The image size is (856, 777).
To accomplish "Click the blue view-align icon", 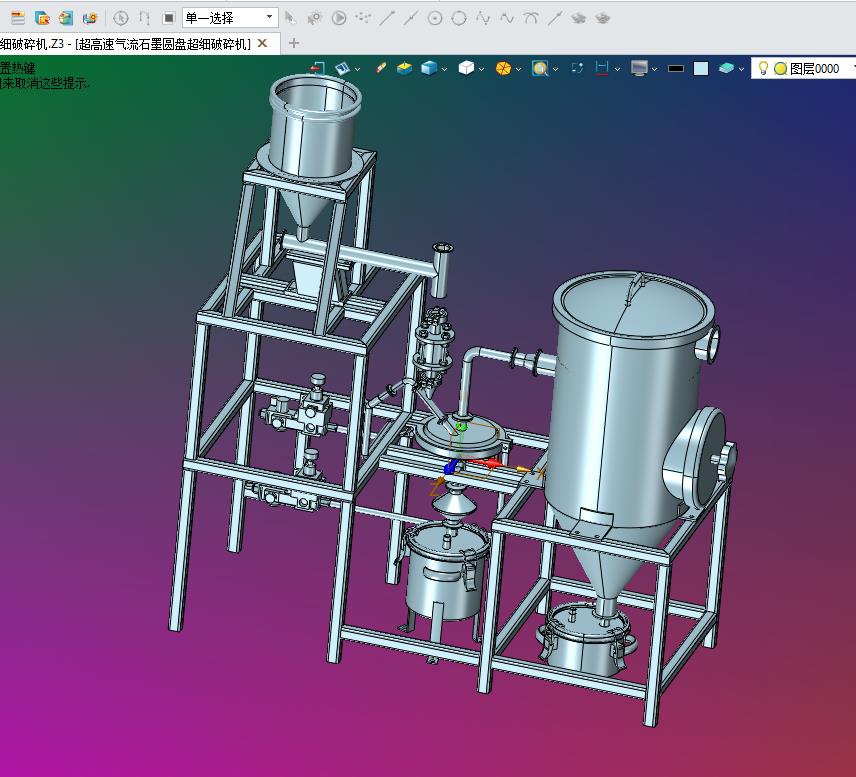I will (342, 68).
